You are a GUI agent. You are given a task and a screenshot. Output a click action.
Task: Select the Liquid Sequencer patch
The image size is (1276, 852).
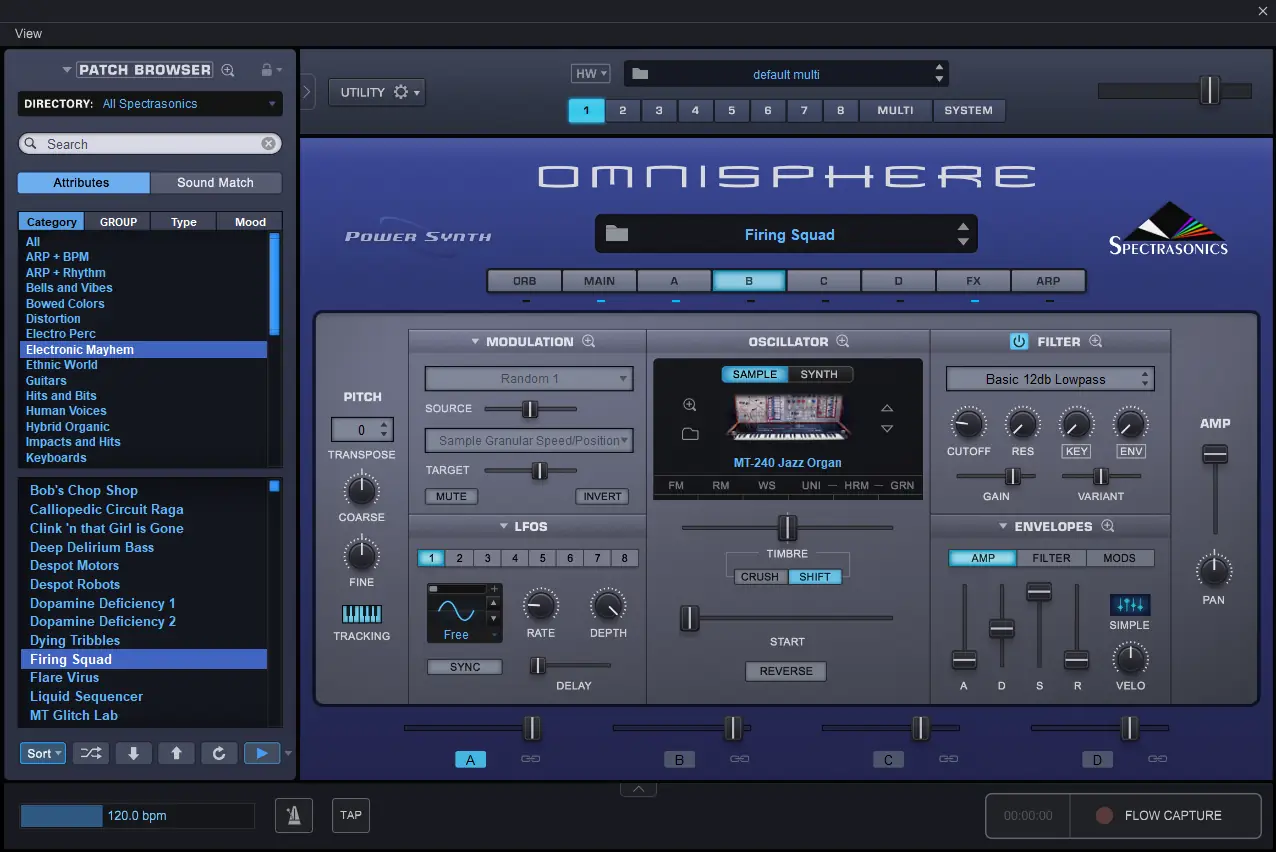coord(86,696)
